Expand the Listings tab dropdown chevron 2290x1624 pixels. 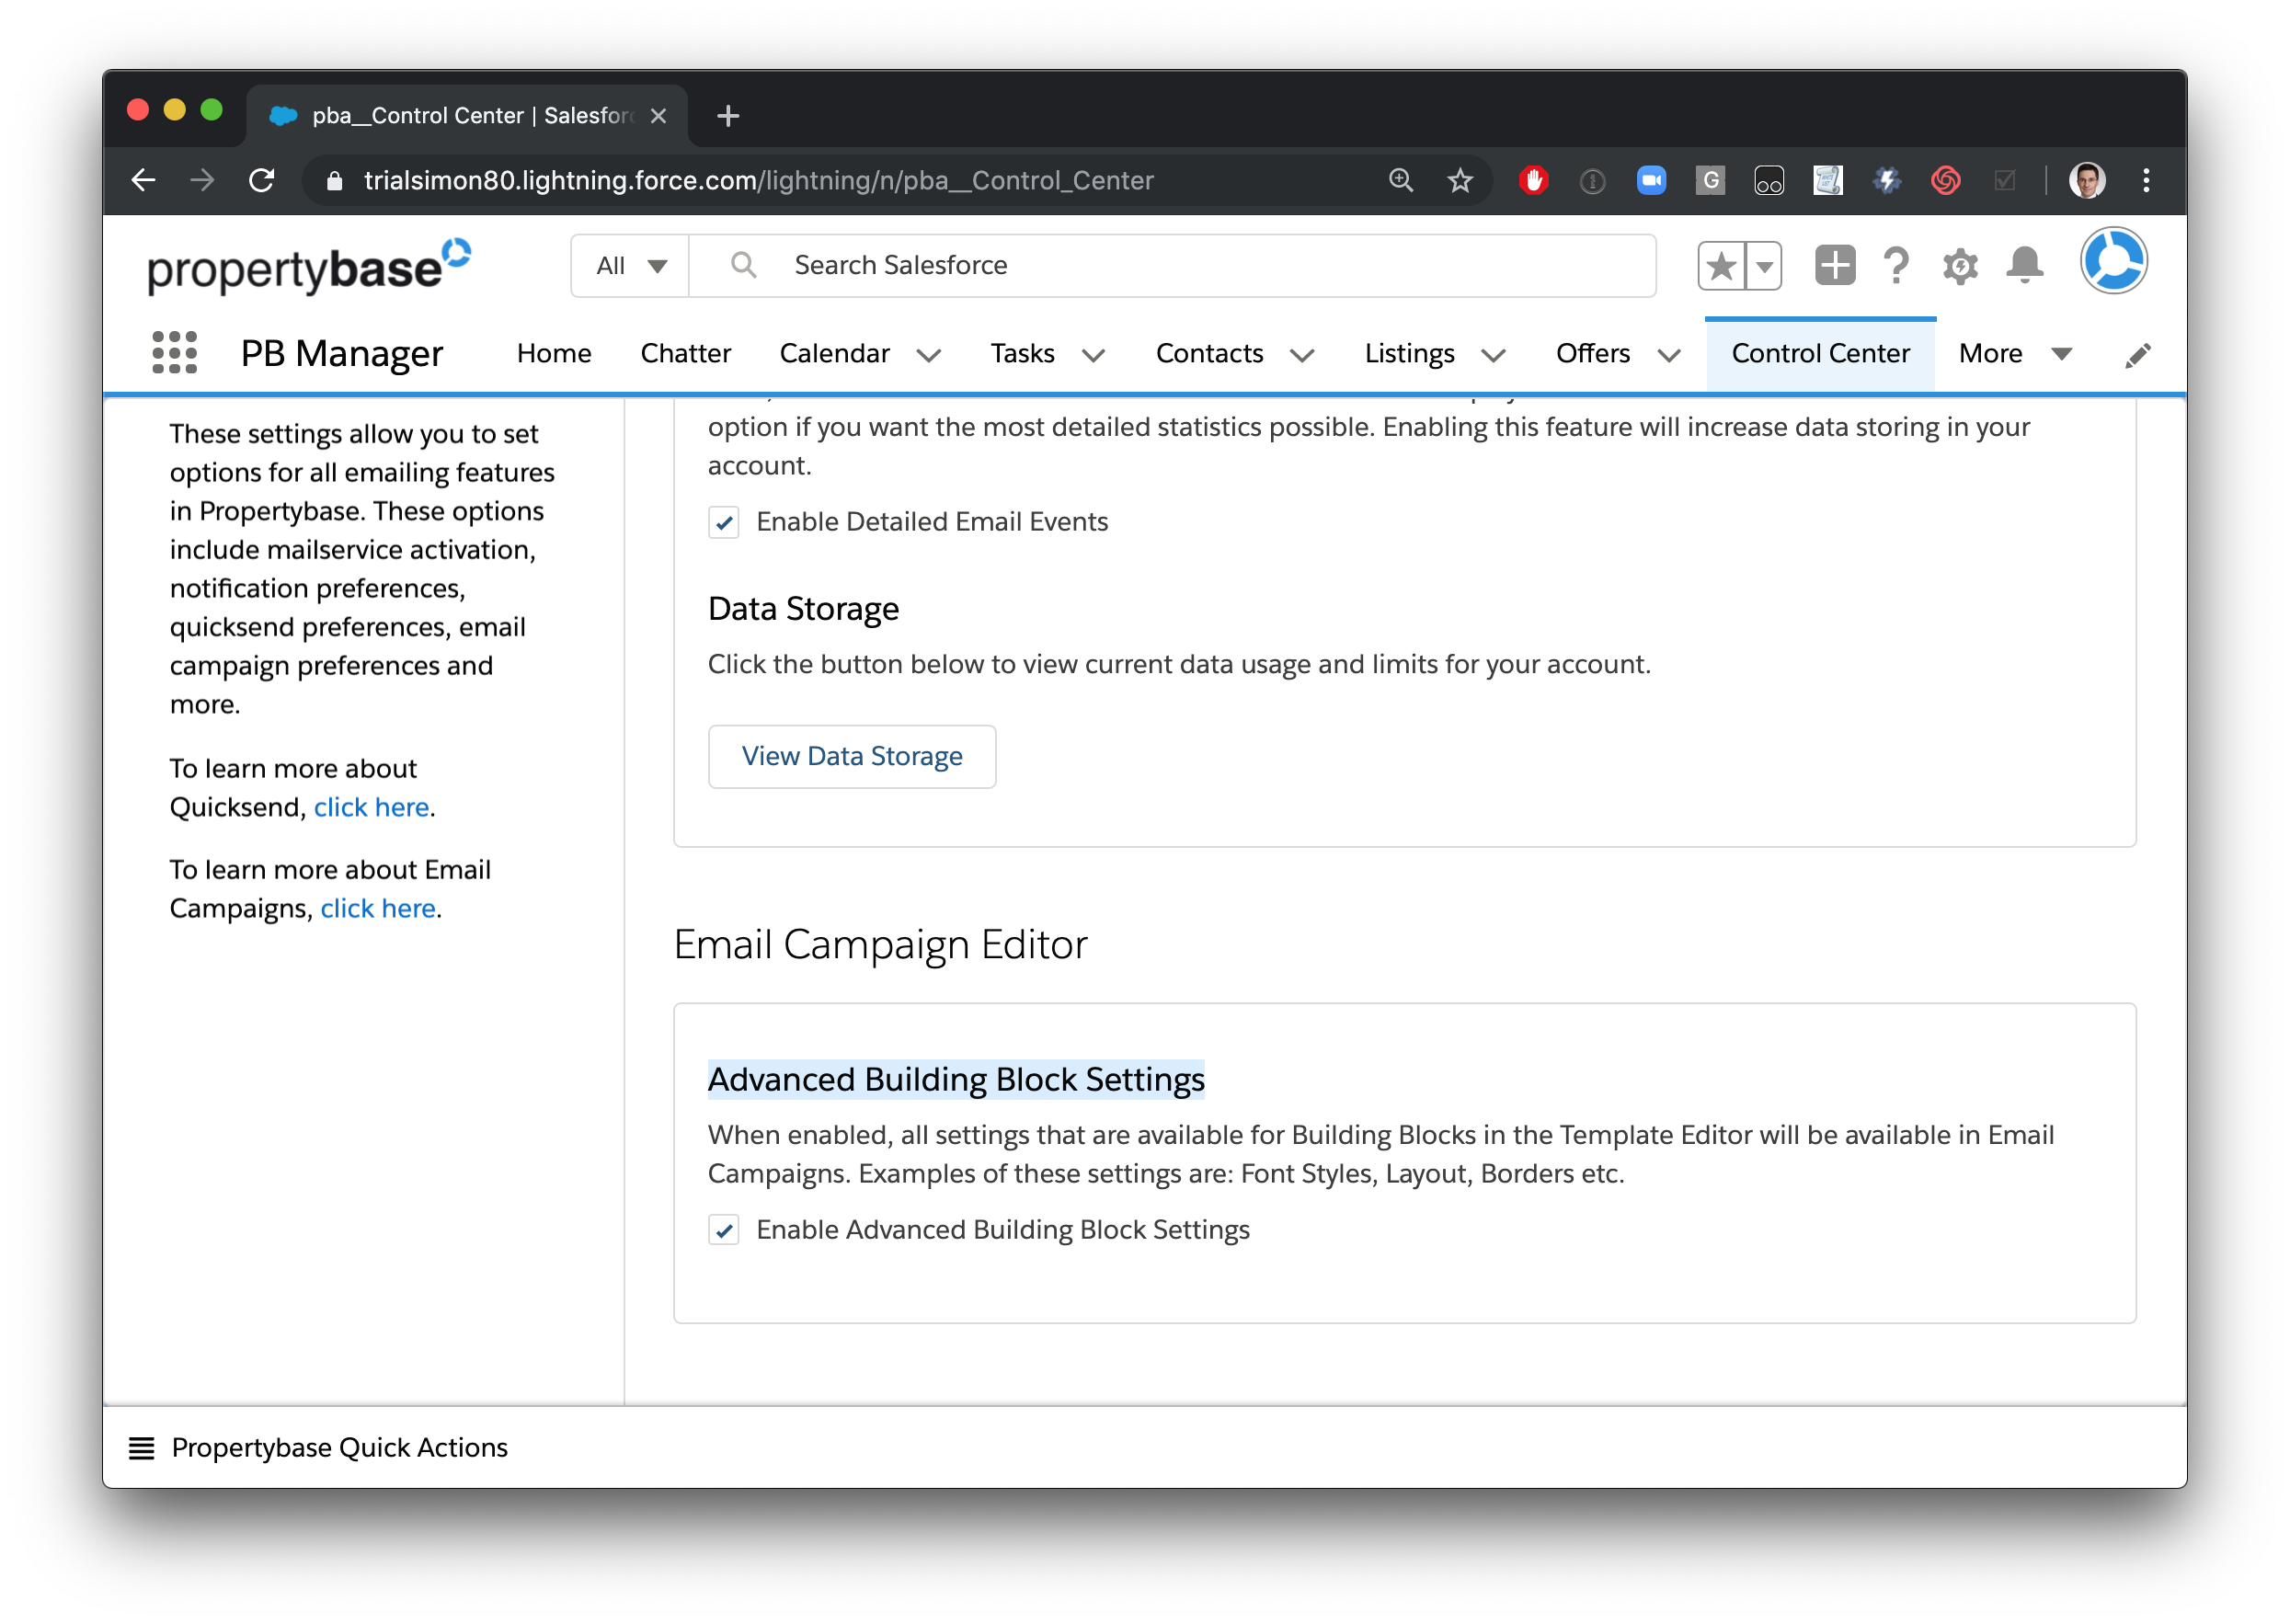[x=1492, y=355]
